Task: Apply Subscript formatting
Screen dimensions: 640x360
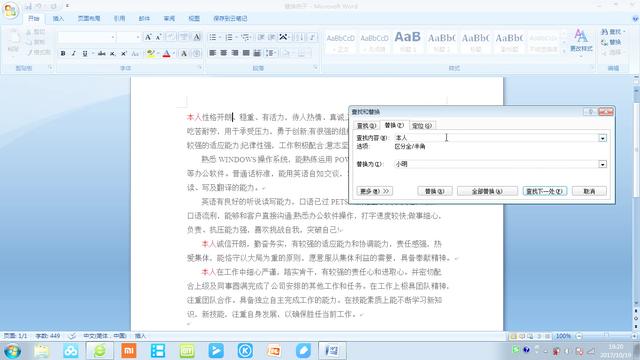Action: click(x=112, y=53)
